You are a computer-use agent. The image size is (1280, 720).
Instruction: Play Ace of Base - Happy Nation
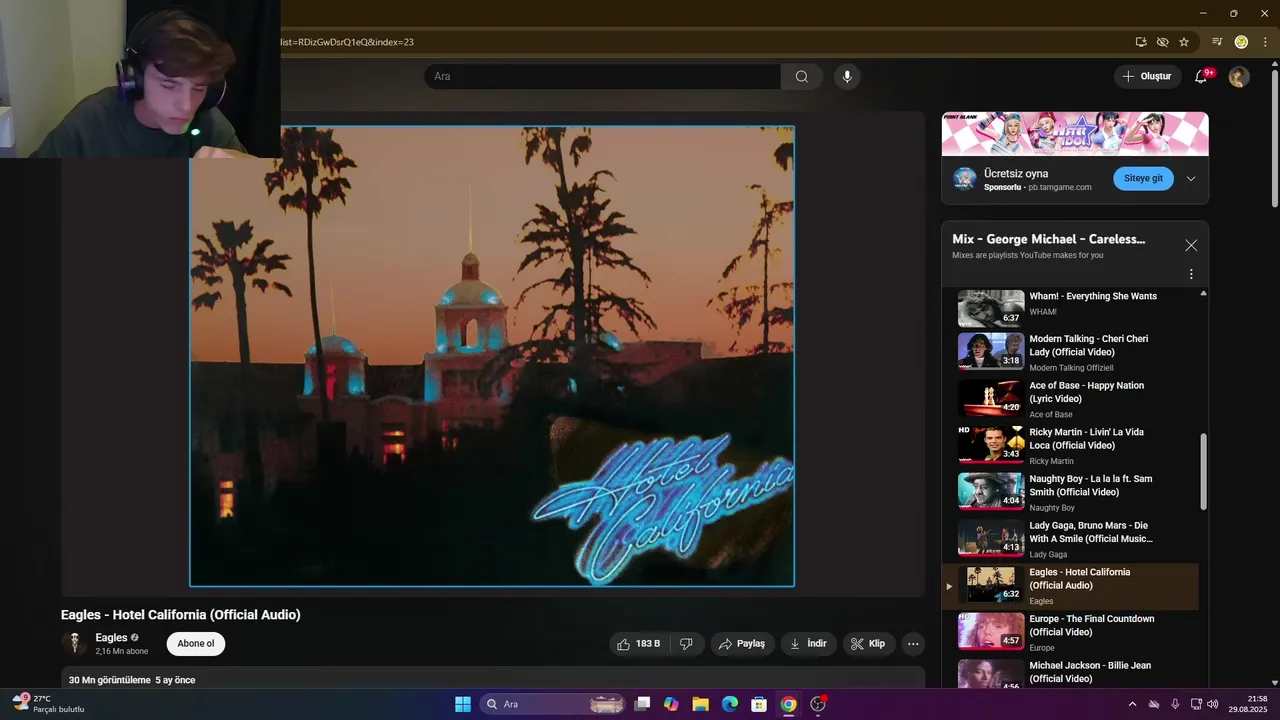tap(1070, 399)
